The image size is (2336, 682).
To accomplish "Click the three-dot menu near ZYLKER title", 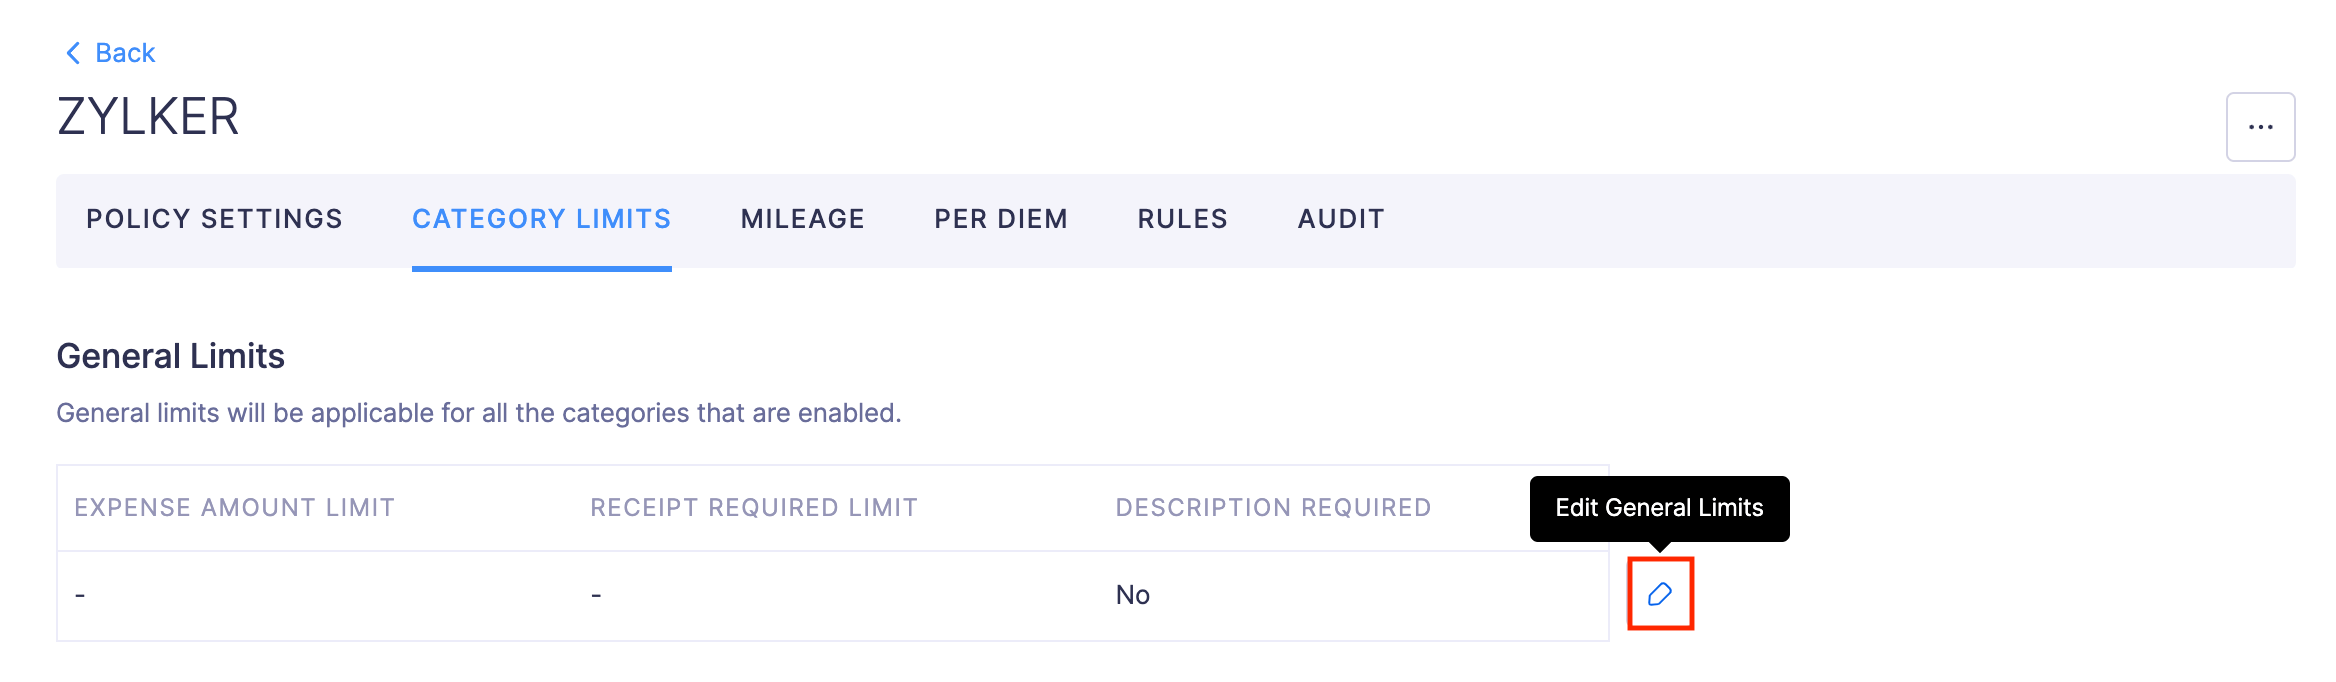I will click(x=2261, y=126).
